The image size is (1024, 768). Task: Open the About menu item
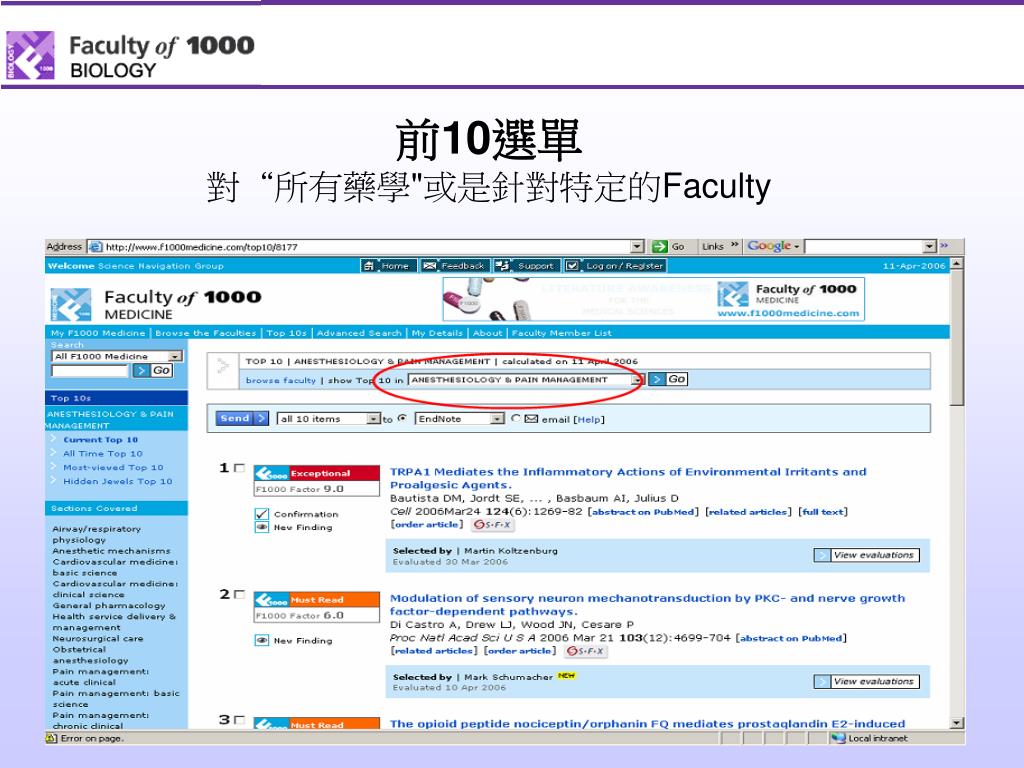pos(488,333)
